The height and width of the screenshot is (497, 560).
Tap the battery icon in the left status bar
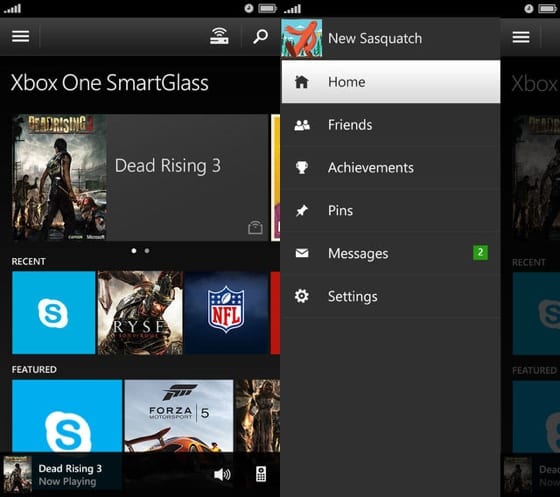point(268,8)
